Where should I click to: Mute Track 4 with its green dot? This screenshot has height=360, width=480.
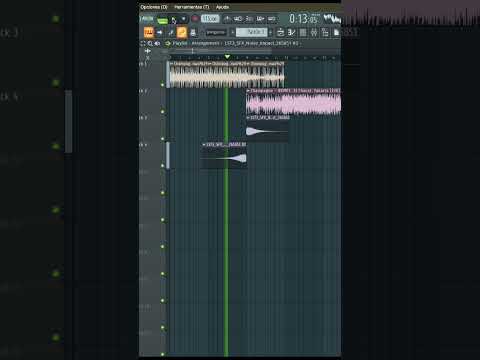(x=163, y=166)
